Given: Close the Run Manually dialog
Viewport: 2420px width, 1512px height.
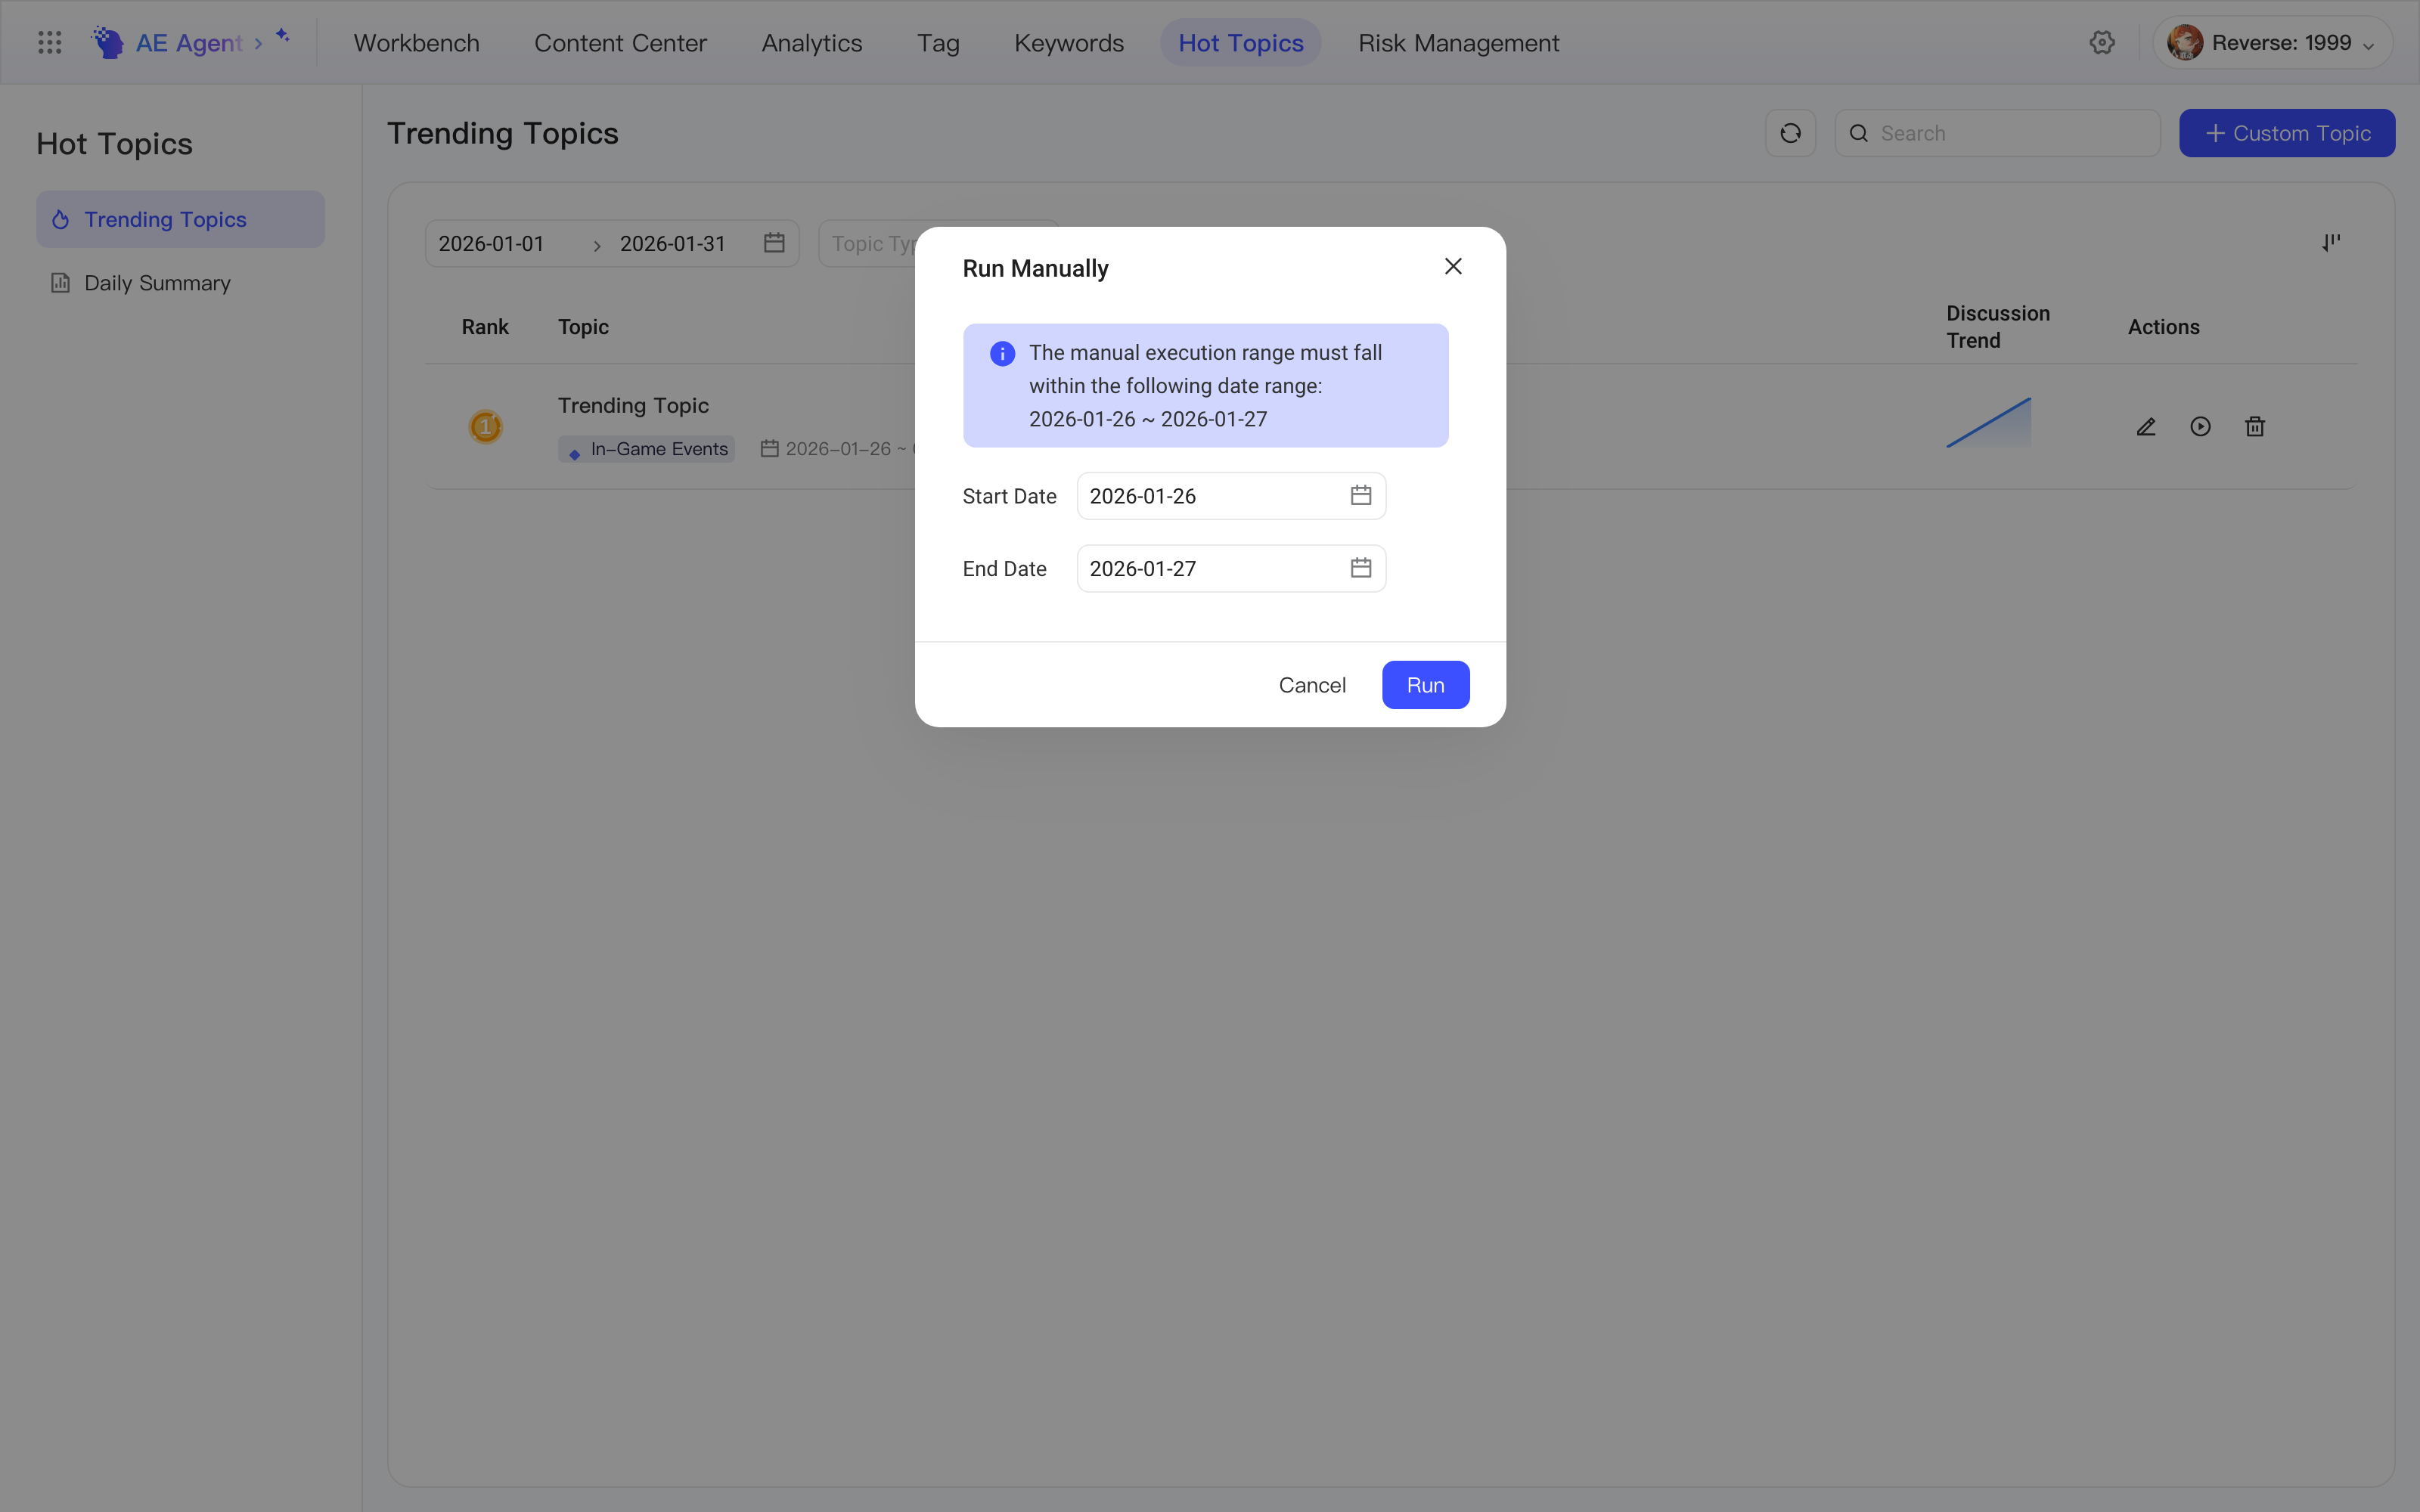Looking at the screenshot, I should click(1453, 266).
